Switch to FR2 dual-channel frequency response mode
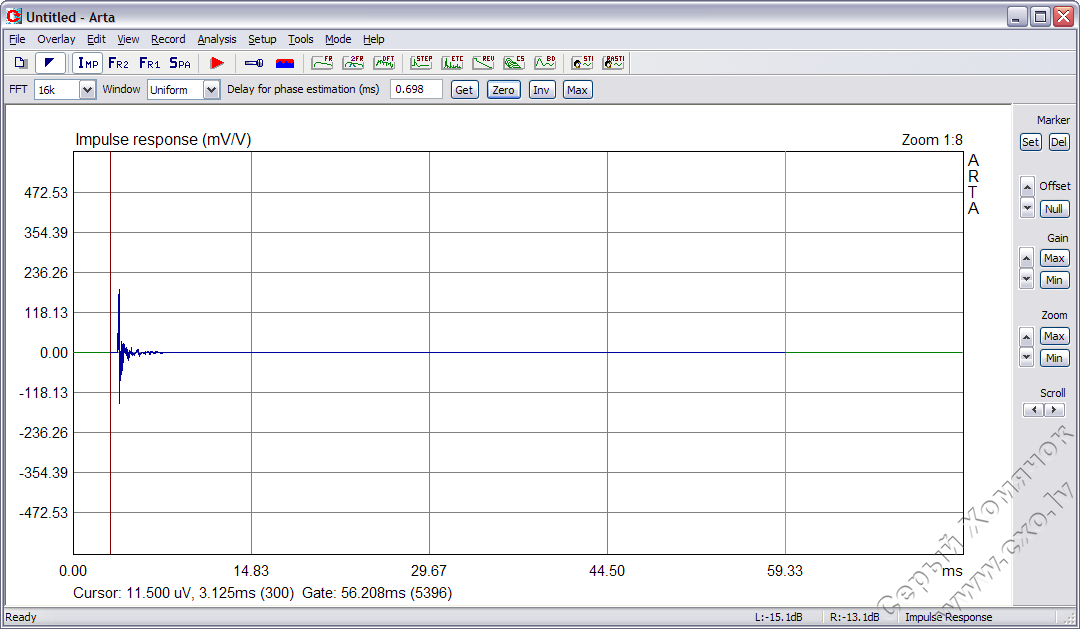 [118, 63]
